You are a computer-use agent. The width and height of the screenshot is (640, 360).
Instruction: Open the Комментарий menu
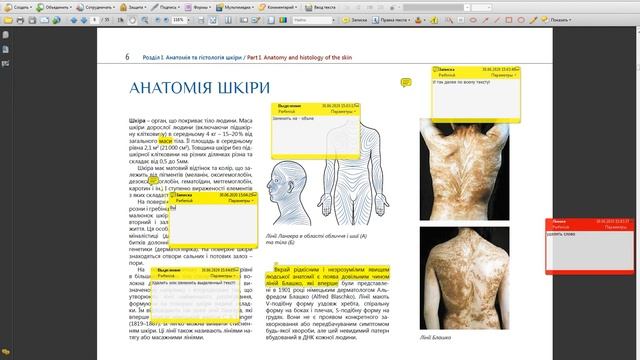coord(278,7)
